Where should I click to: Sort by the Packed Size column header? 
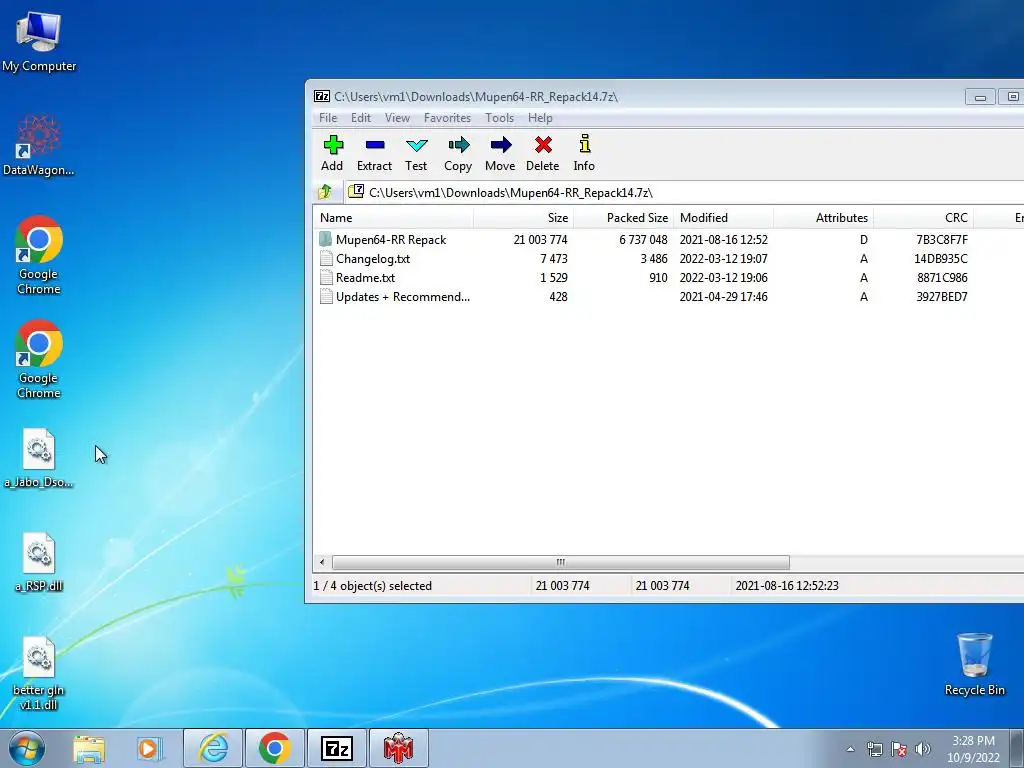click(x=623, y=217)
